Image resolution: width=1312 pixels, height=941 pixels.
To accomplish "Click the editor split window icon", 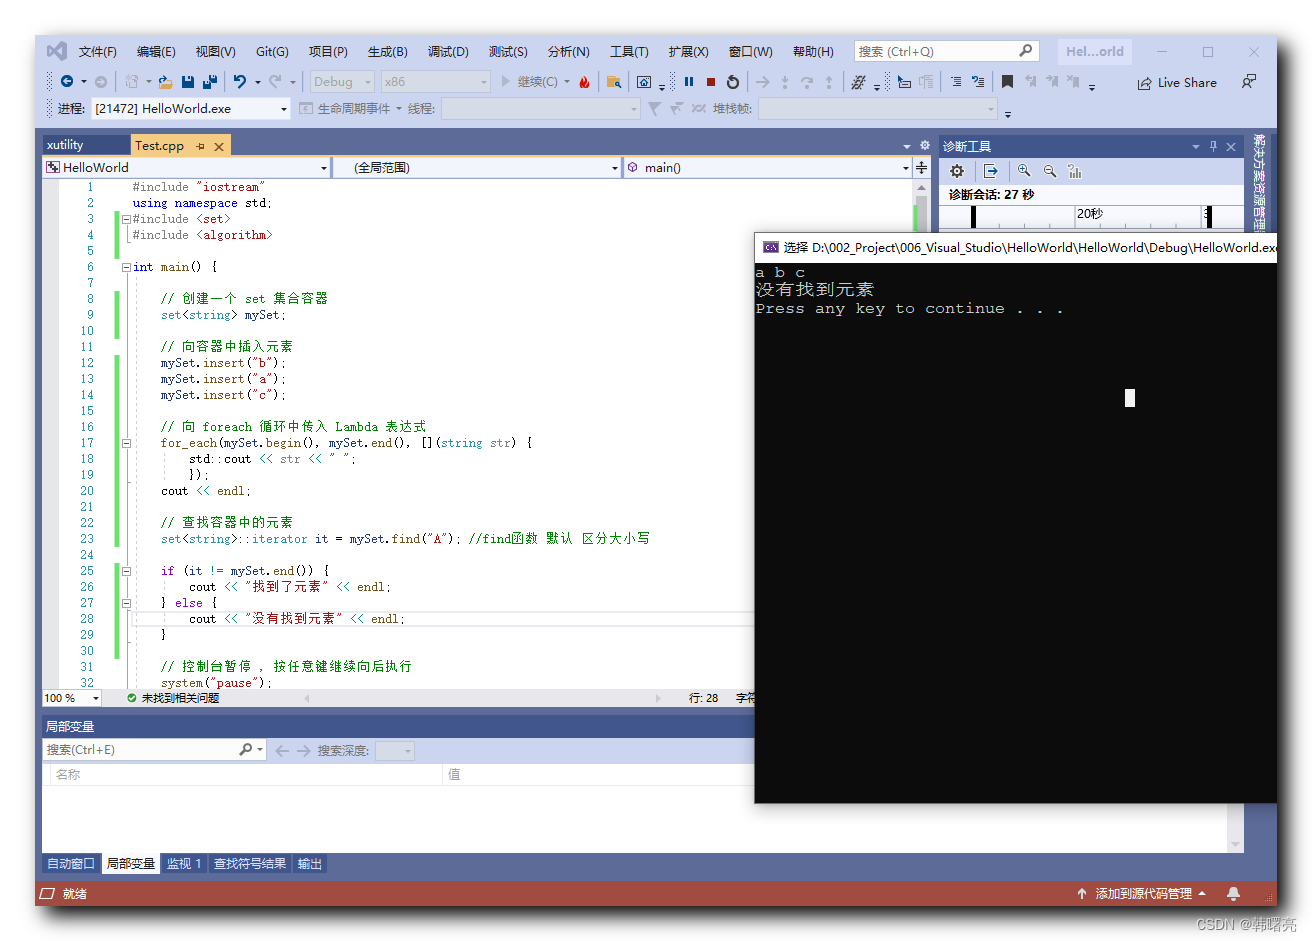I will click(922, 168).
